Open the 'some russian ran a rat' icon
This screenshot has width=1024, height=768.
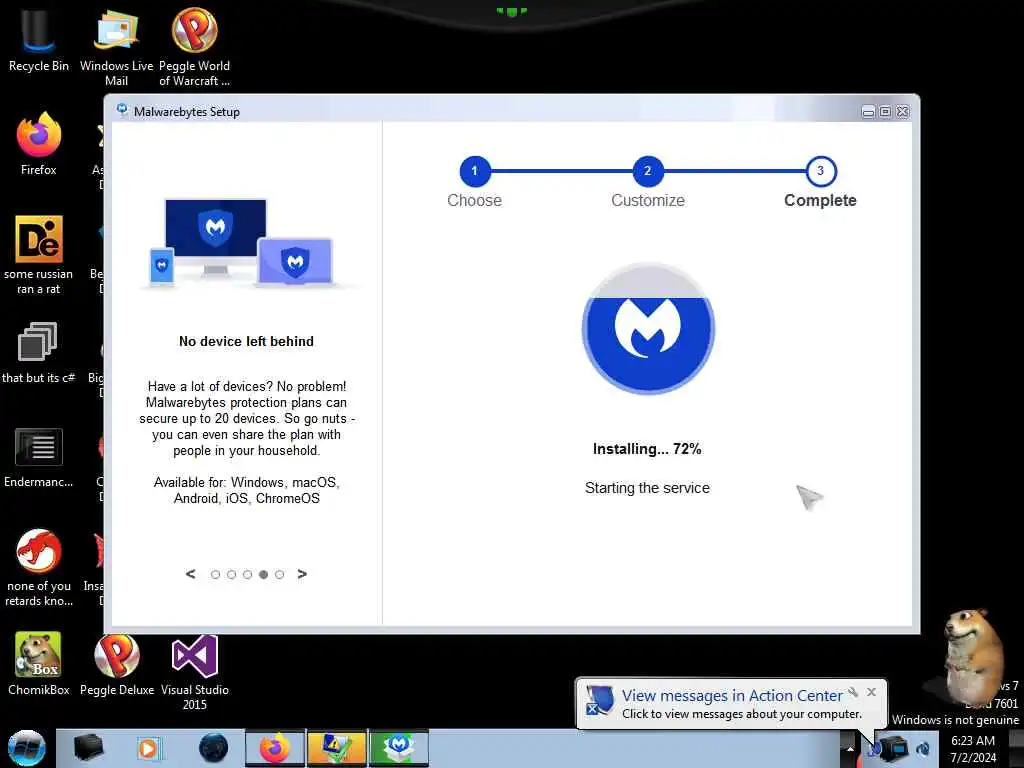point(38,255)
